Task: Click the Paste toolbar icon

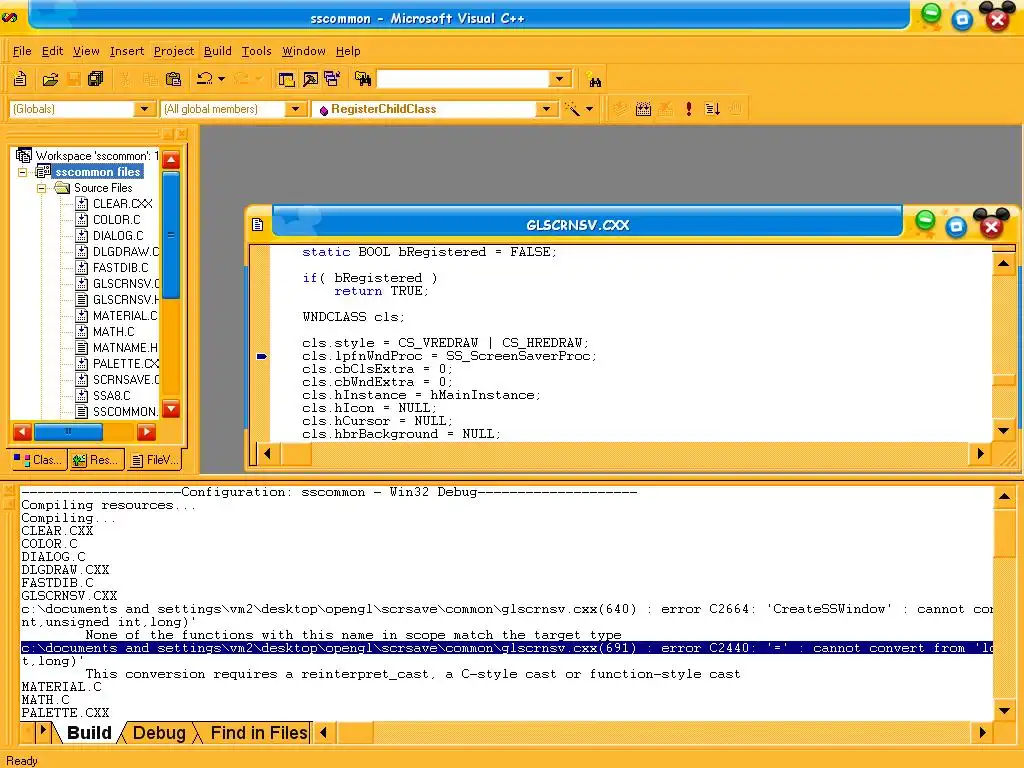Action: pos(174,80)
